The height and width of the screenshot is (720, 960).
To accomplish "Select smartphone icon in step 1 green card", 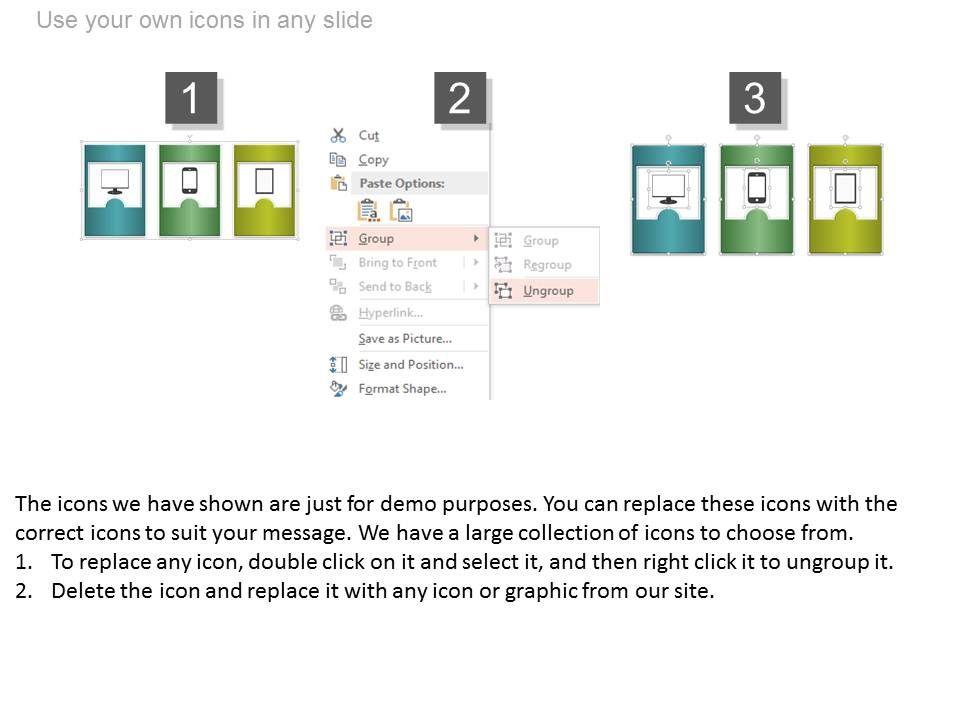I will click(190, 181).
